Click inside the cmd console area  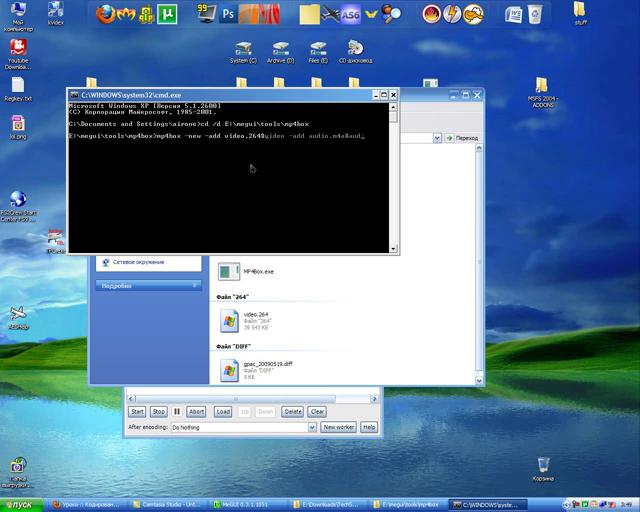[229, 178]
